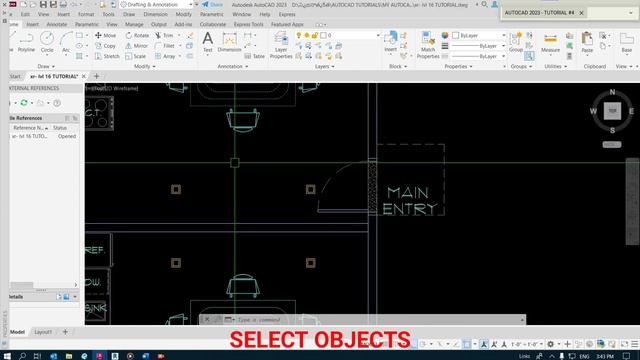
Task: Insert a Table
Action: [255, 56]
